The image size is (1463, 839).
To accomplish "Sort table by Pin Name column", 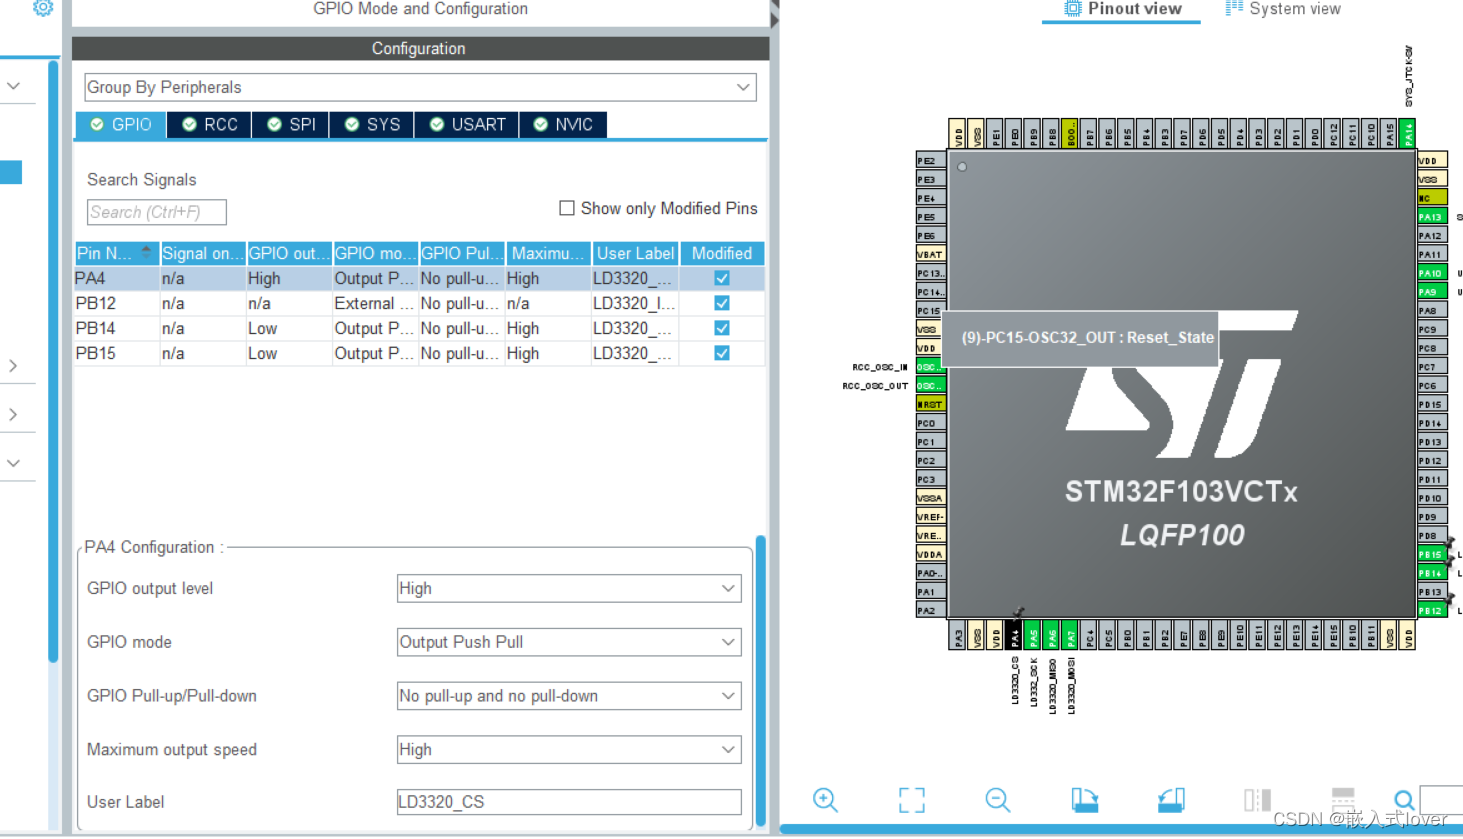I will pos(117,253).
